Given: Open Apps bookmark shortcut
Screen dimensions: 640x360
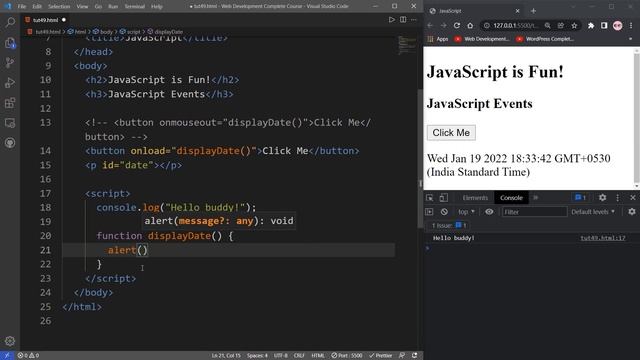Looking at the screenshot, I should (x=438, y=39).
